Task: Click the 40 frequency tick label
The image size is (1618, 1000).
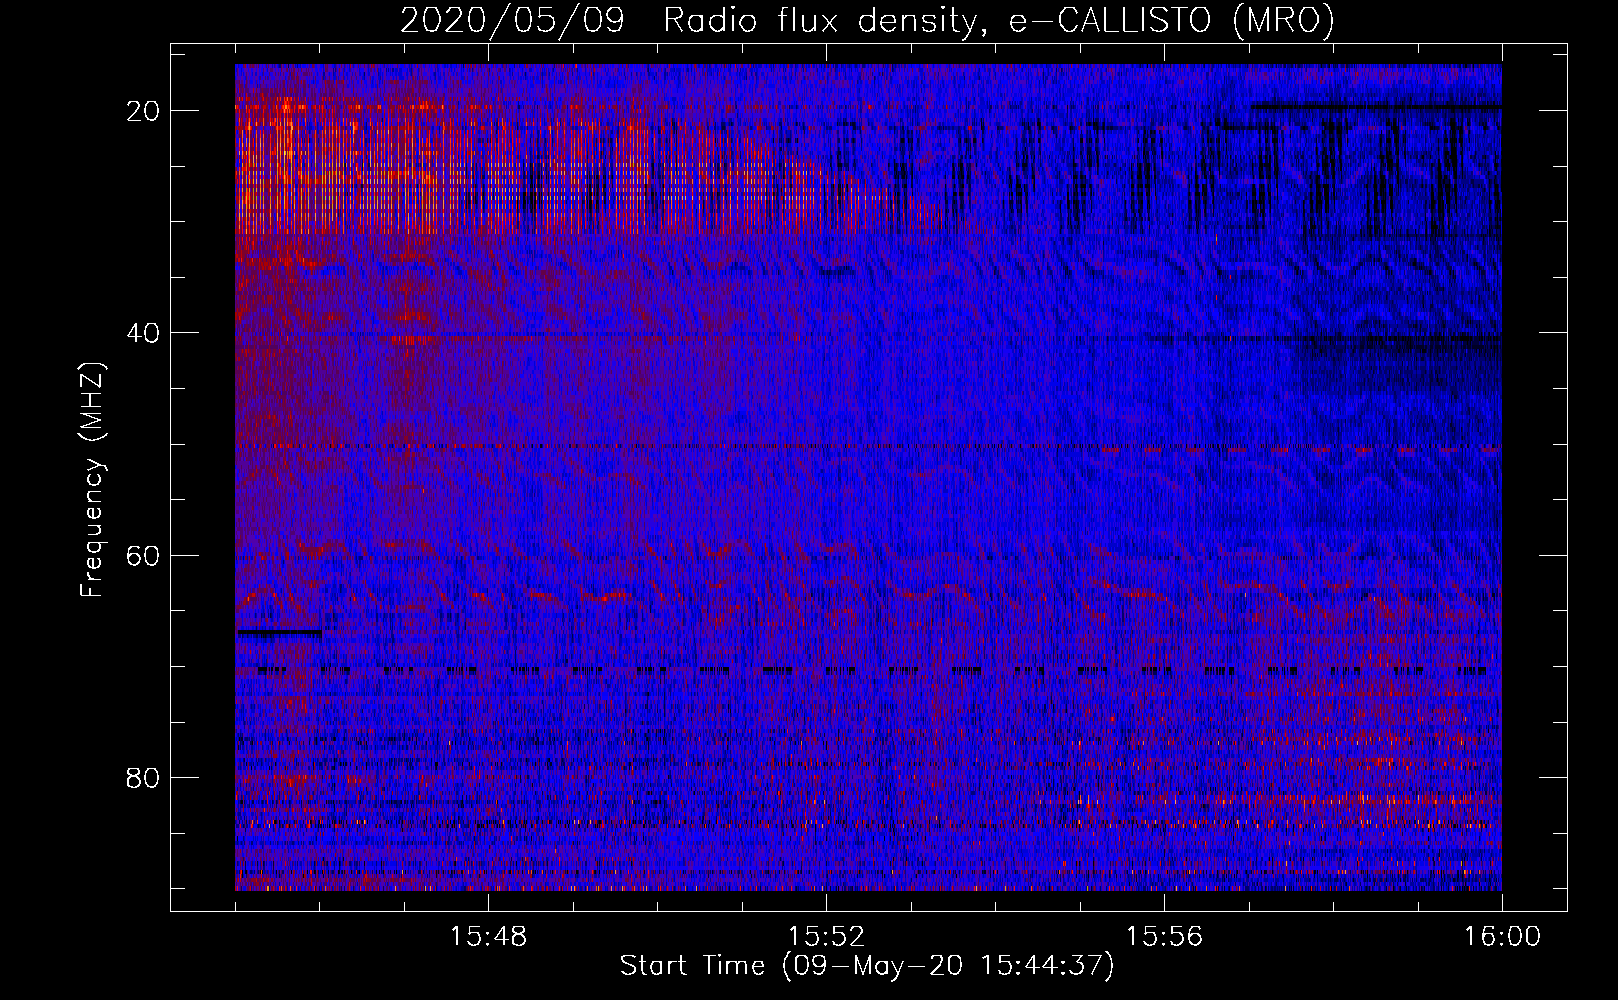Action: coord(144,333)
